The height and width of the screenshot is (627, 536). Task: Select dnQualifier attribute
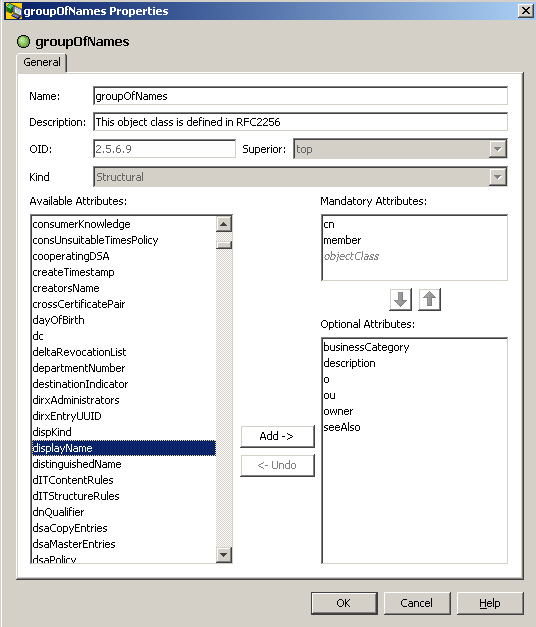pos(124,512)
